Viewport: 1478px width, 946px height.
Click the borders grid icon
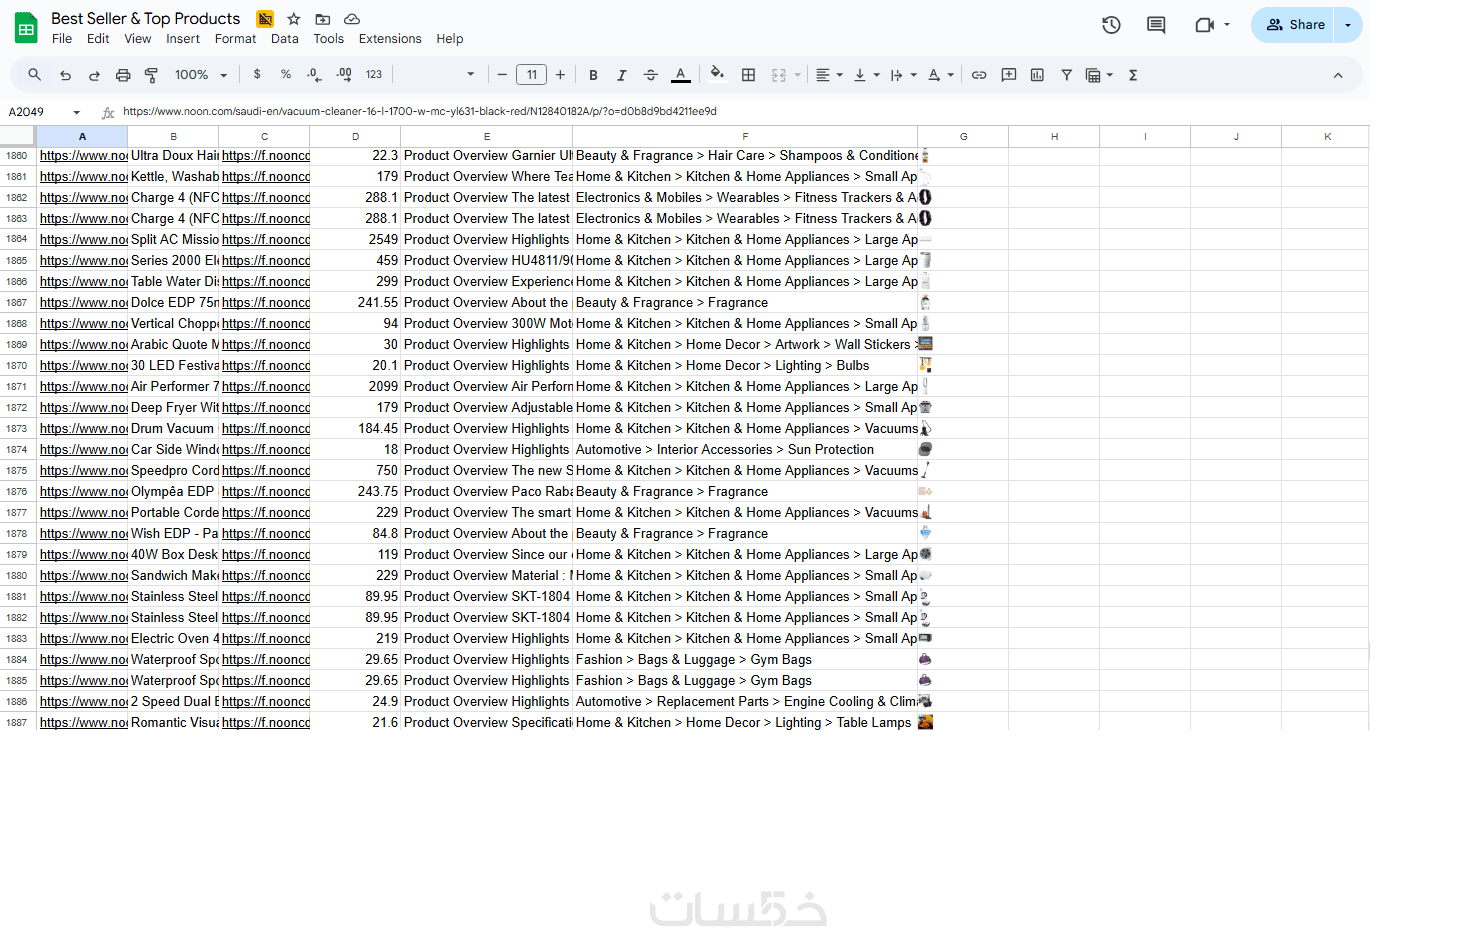748,75
